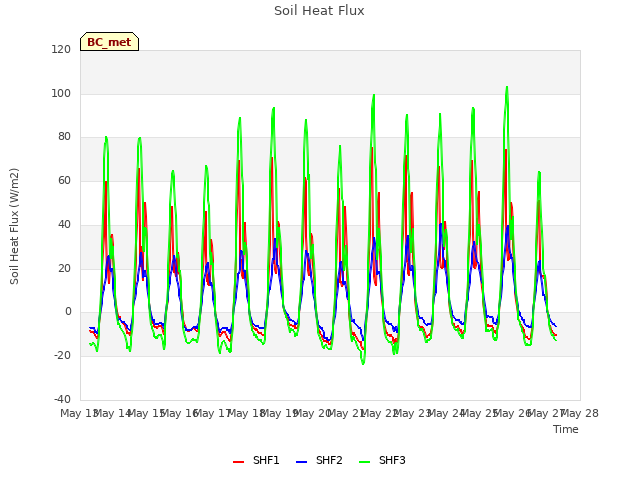Click the green SHF3 legend color marker
The width and height of the screenshot is (640, 480).
click(x=364, y=462)
